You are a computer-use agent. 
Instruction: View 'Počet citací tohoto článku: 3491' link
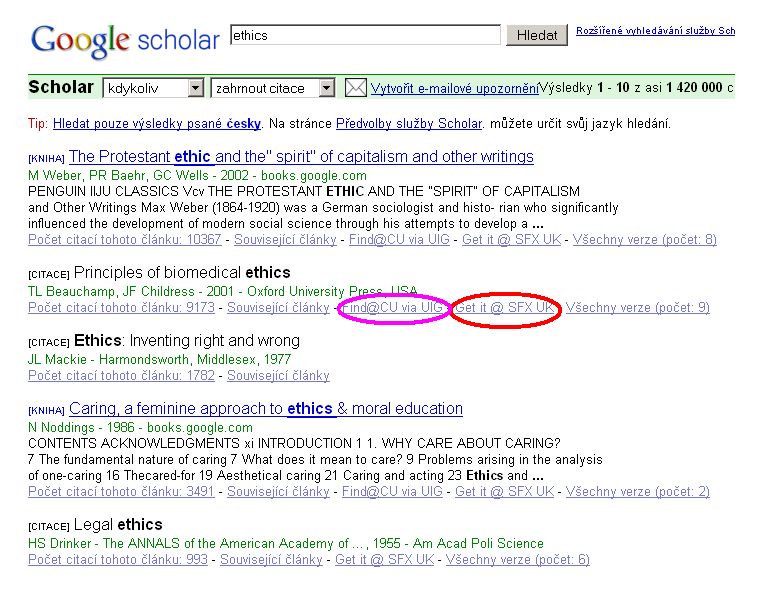click(121, 492)
